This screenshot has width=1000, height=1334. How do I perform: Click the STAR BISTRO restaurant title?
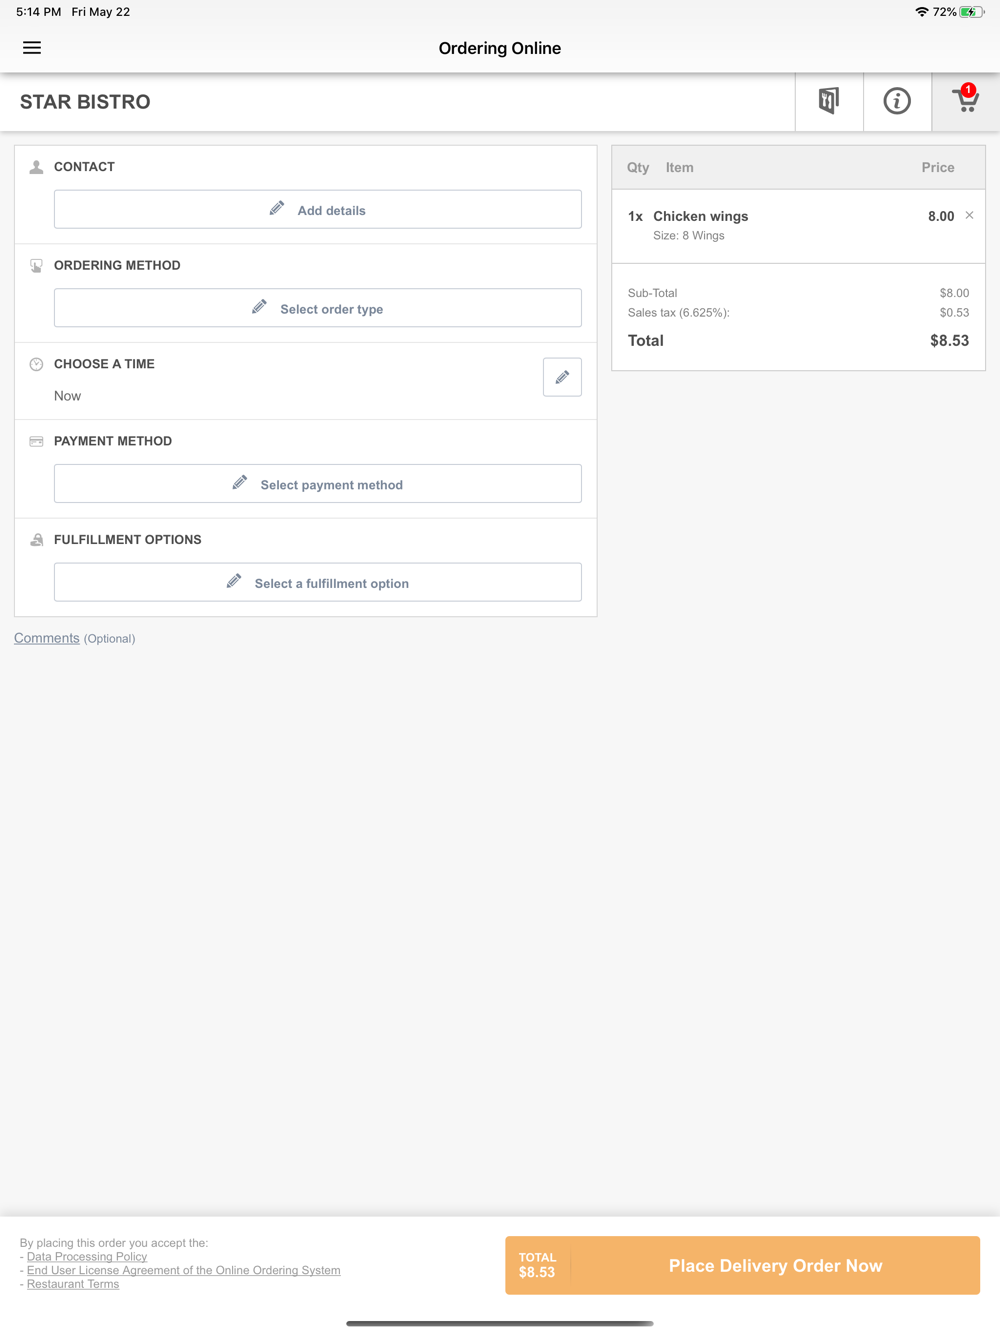pos(85,102)
